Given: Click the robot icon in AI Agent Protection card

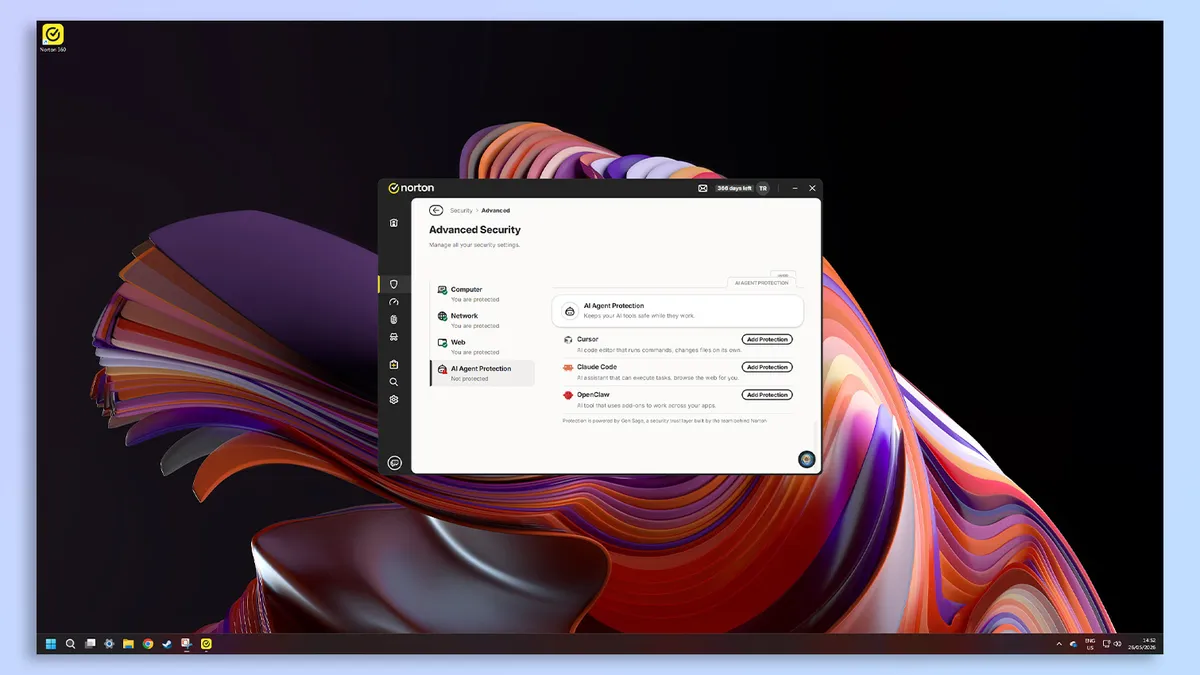Looking at the screenshot, I should 570,311.
